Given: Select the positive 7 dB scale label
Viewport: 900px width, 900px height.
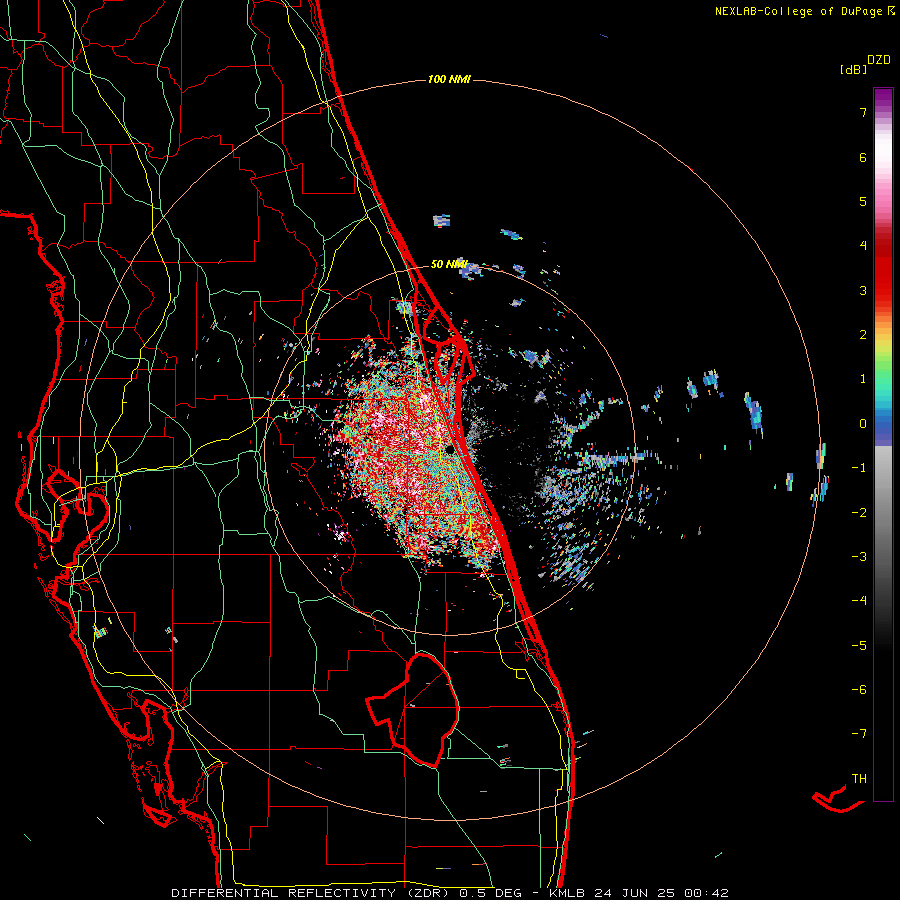Looking at the screenshot, I should [x=863, y=112].
